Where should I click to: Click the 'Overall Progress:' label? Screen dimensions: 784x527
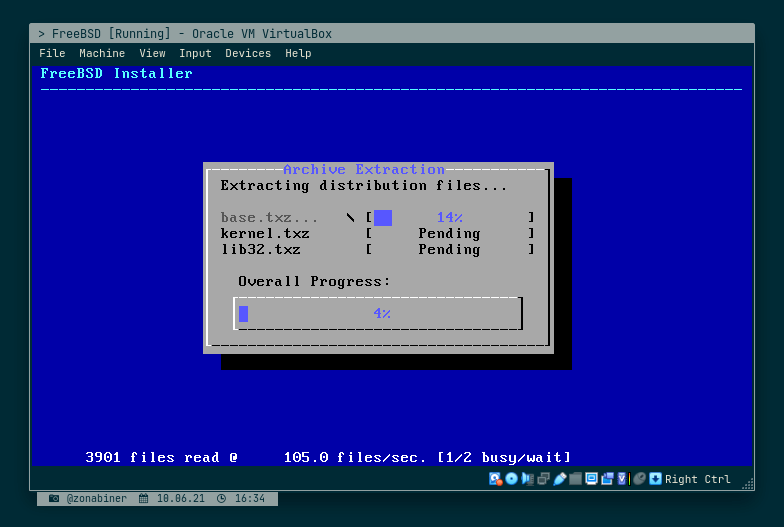[314, 282]
